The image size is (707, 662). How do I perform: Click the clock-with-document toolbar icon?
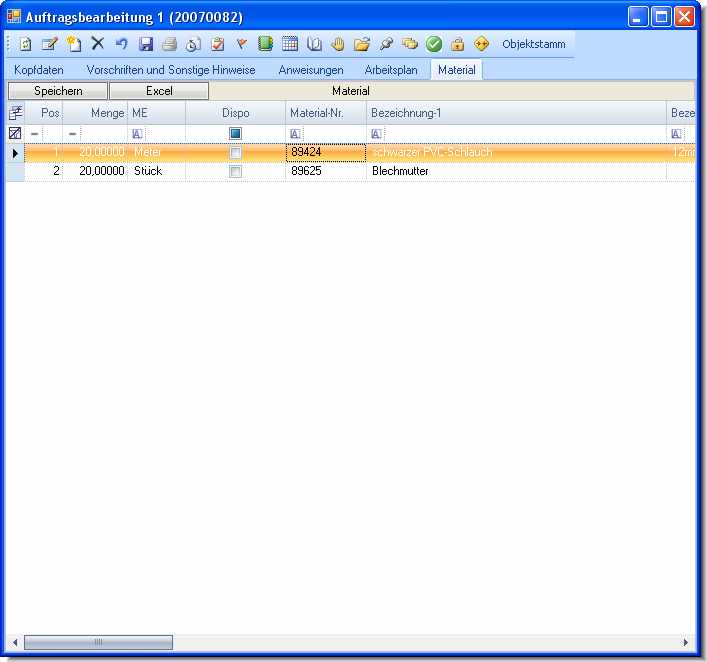point(193,44)
